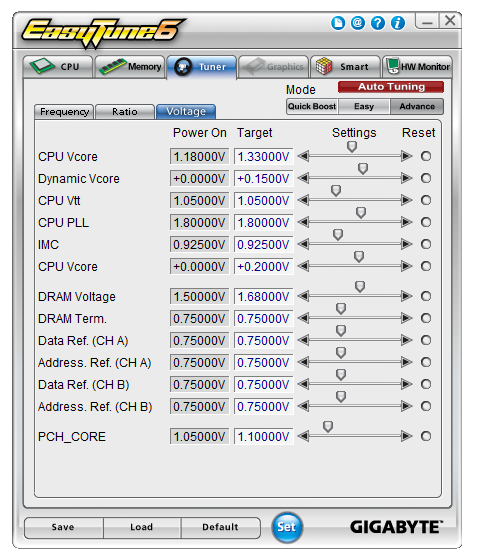Click the CPU PLL slider handle
Viewport: 481px width, 560px height.
point(361,213)
